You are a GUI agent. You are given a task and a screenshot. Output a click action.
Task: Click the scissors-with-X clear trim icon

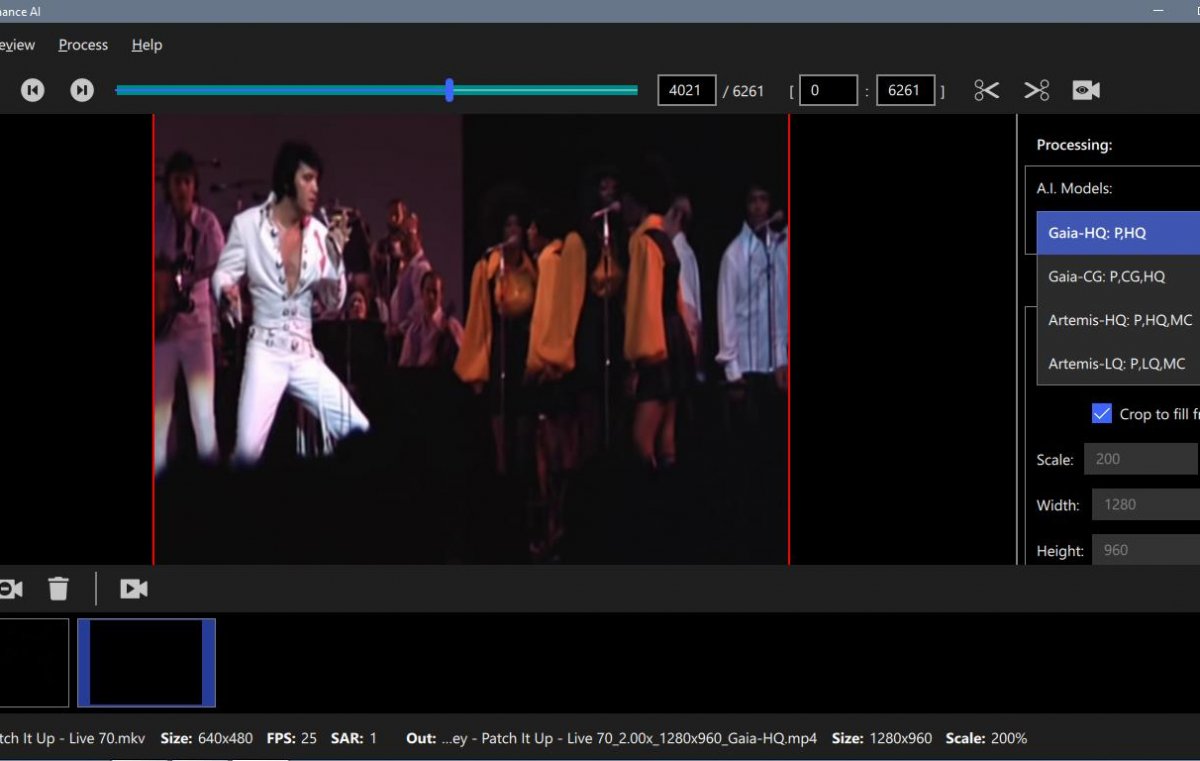tap(1036, 90)
